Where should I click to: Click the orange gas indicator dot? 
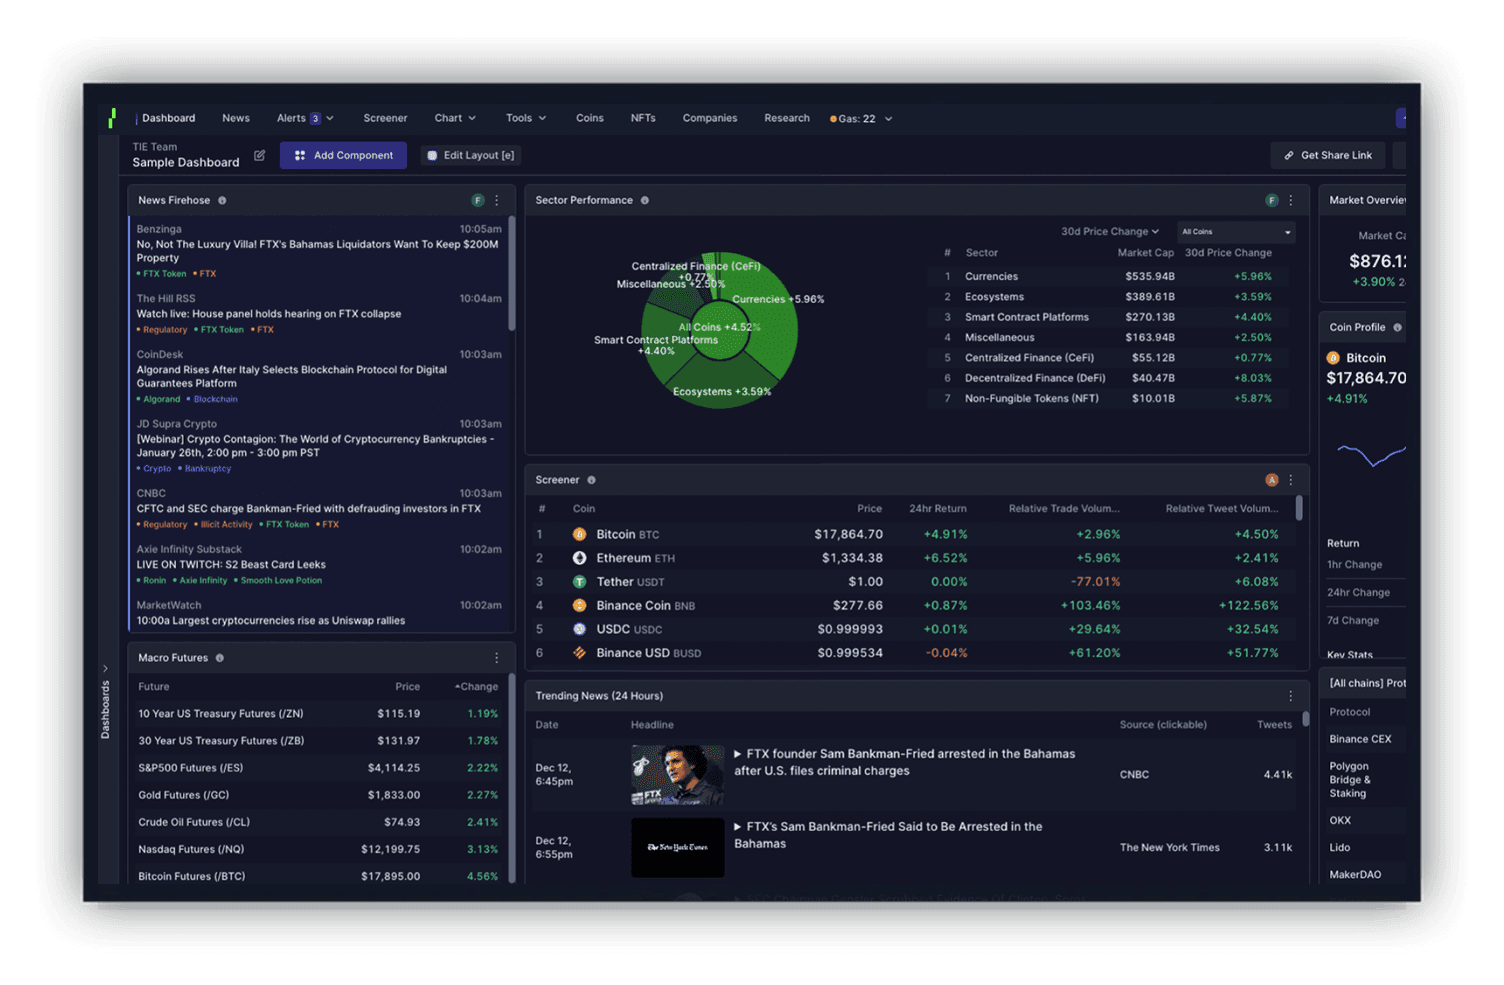[833, 119]
